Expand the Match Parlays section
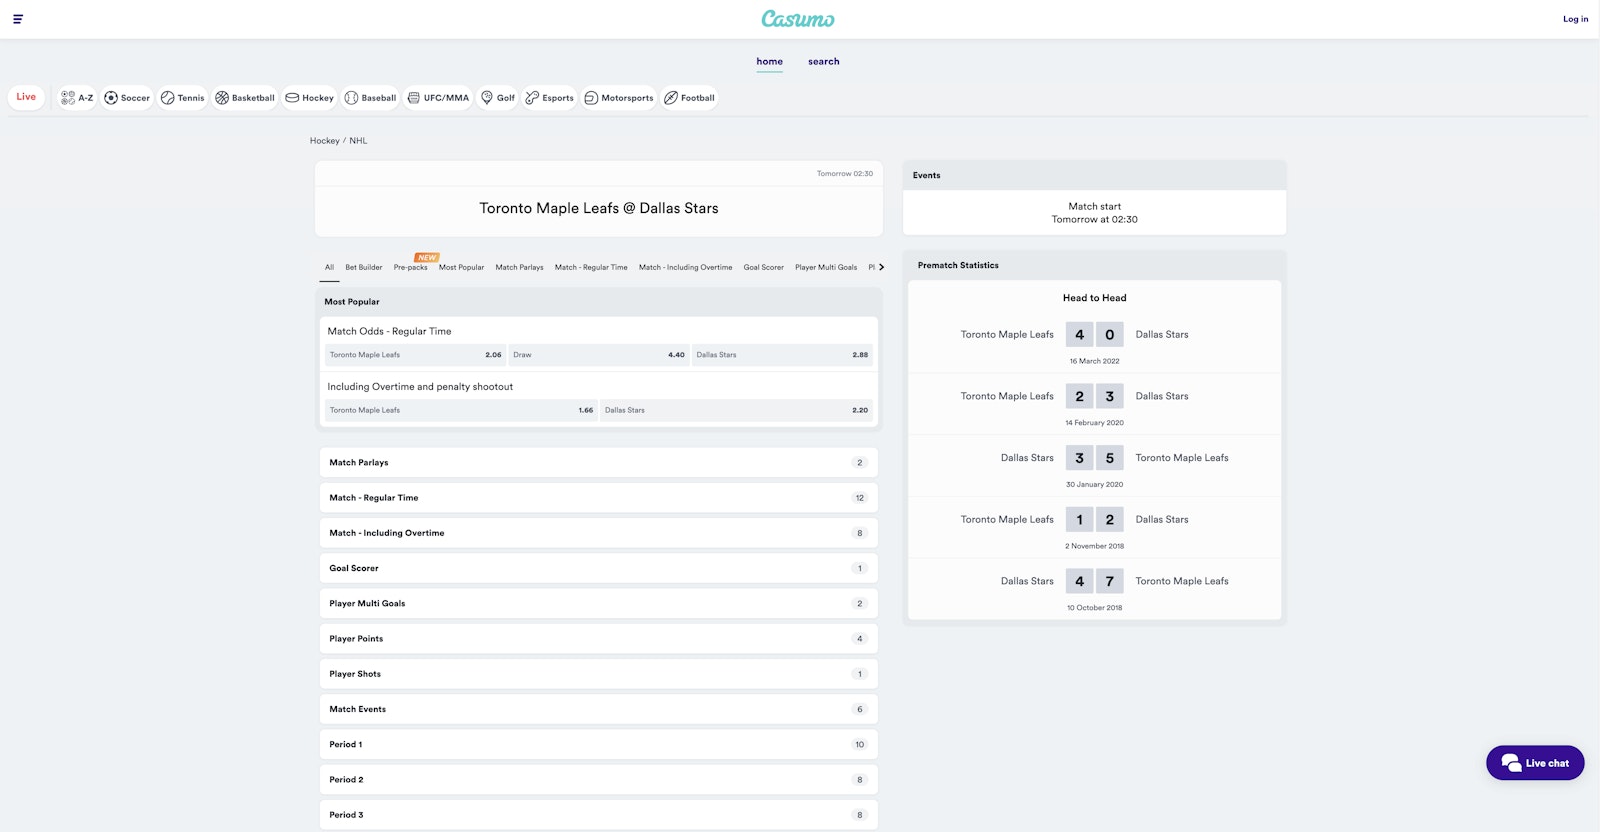 click(598, 463)
